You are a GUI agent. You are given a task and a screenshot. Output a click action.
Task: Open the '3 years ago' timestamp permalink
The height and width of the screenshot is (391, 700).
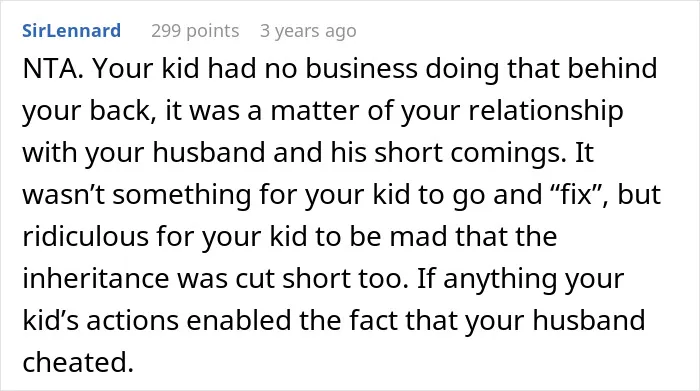coord(308,31)
